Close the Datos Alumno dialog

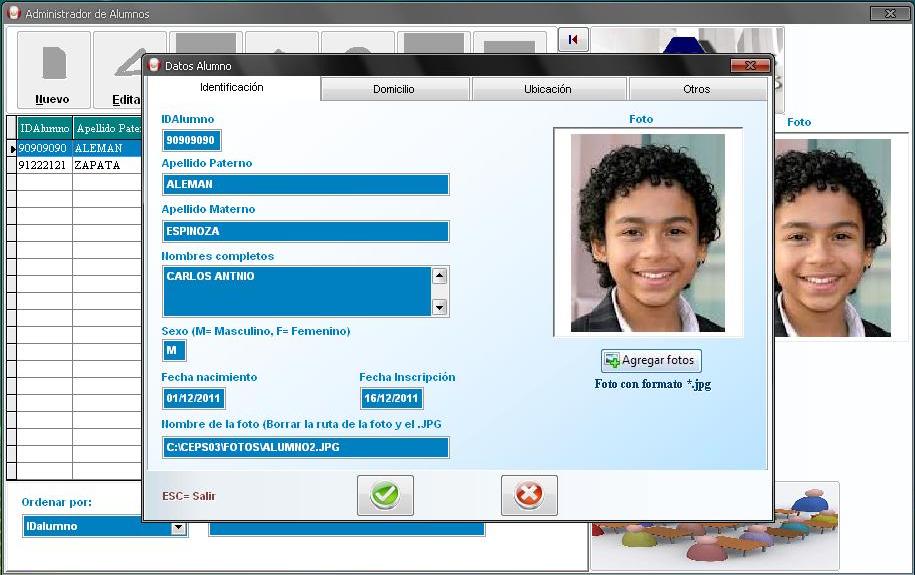(750, 65)
